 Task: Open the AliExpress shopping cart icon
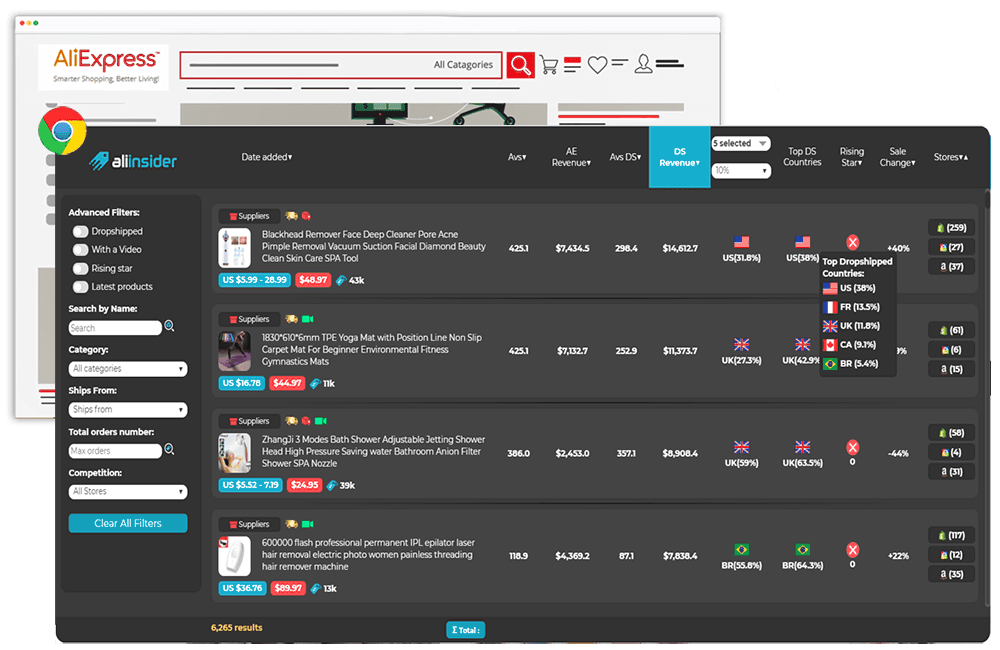548,65
